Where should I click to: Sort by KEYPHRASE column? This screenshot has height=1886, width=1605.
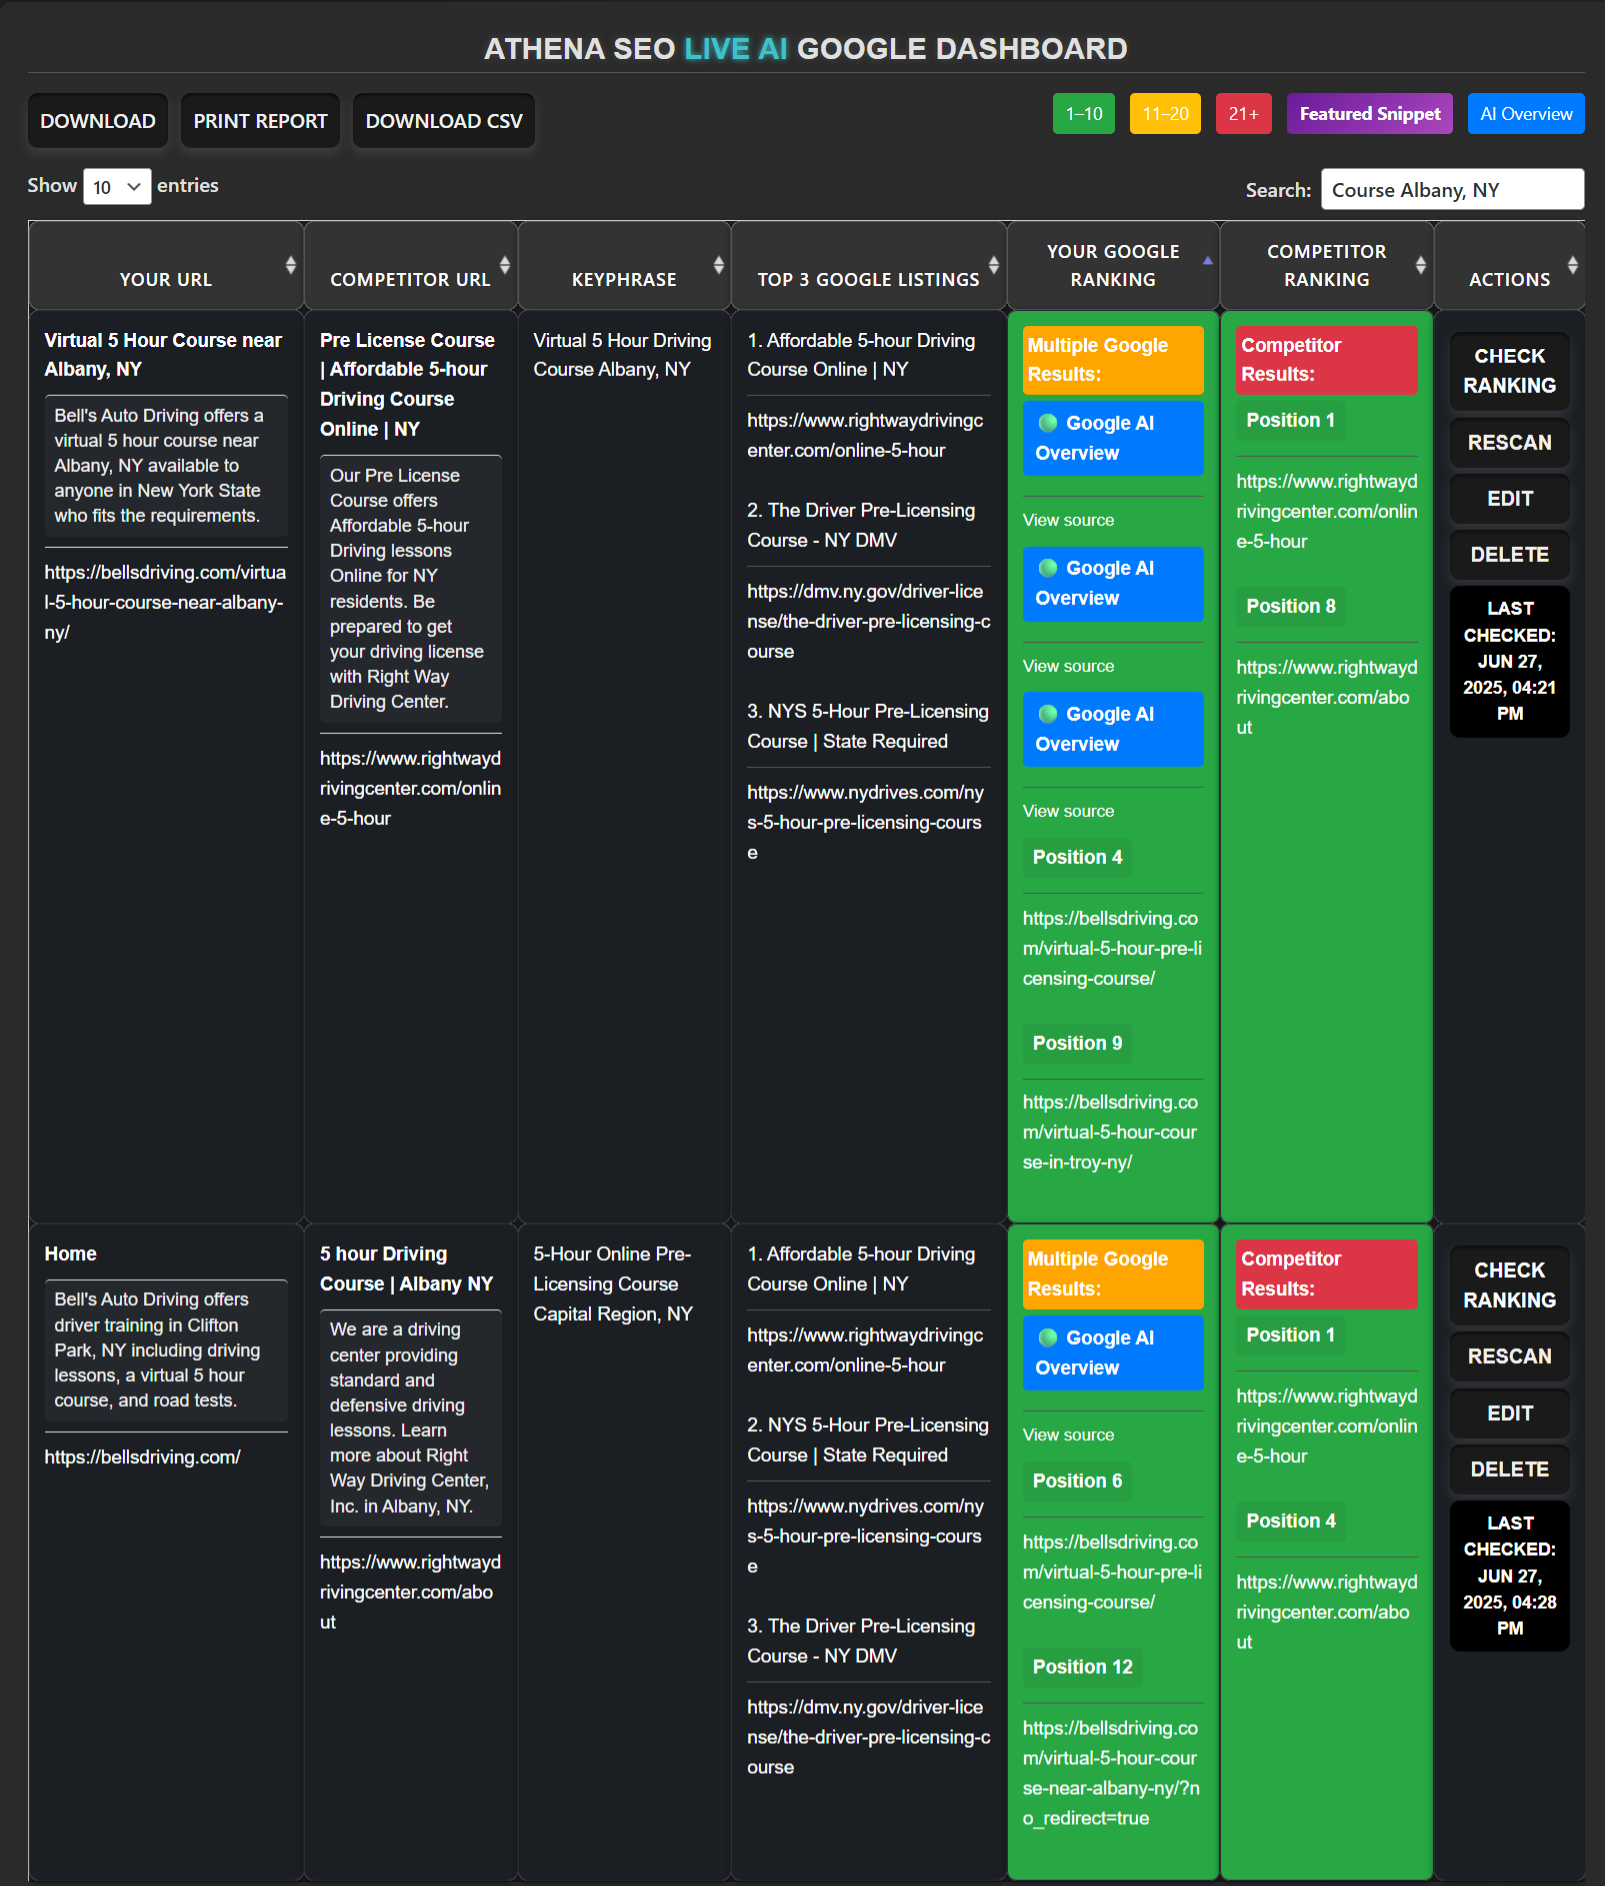point(624,266)
